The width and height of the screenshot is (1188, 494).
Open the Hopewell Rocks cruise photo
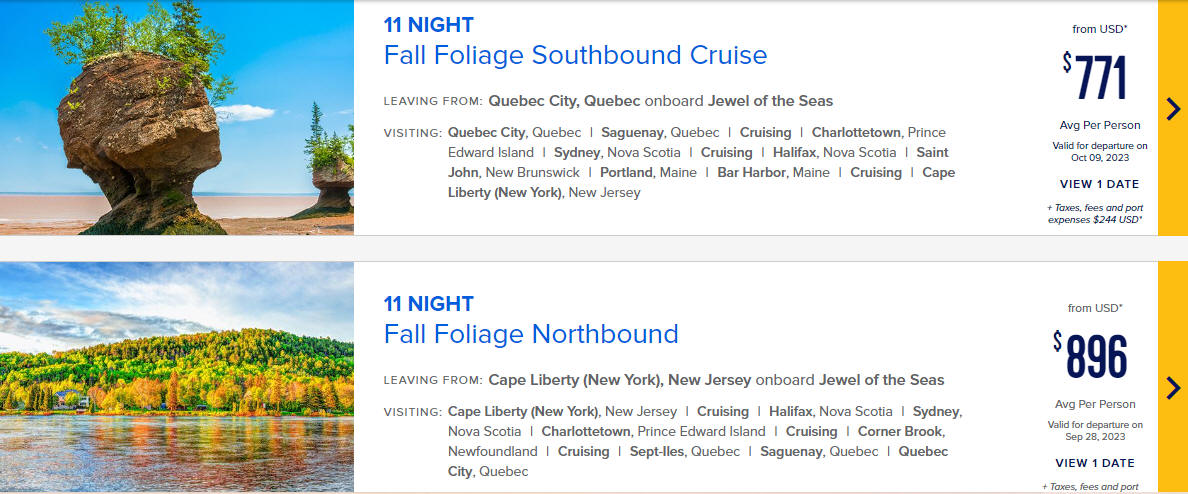tap(177, 117)
